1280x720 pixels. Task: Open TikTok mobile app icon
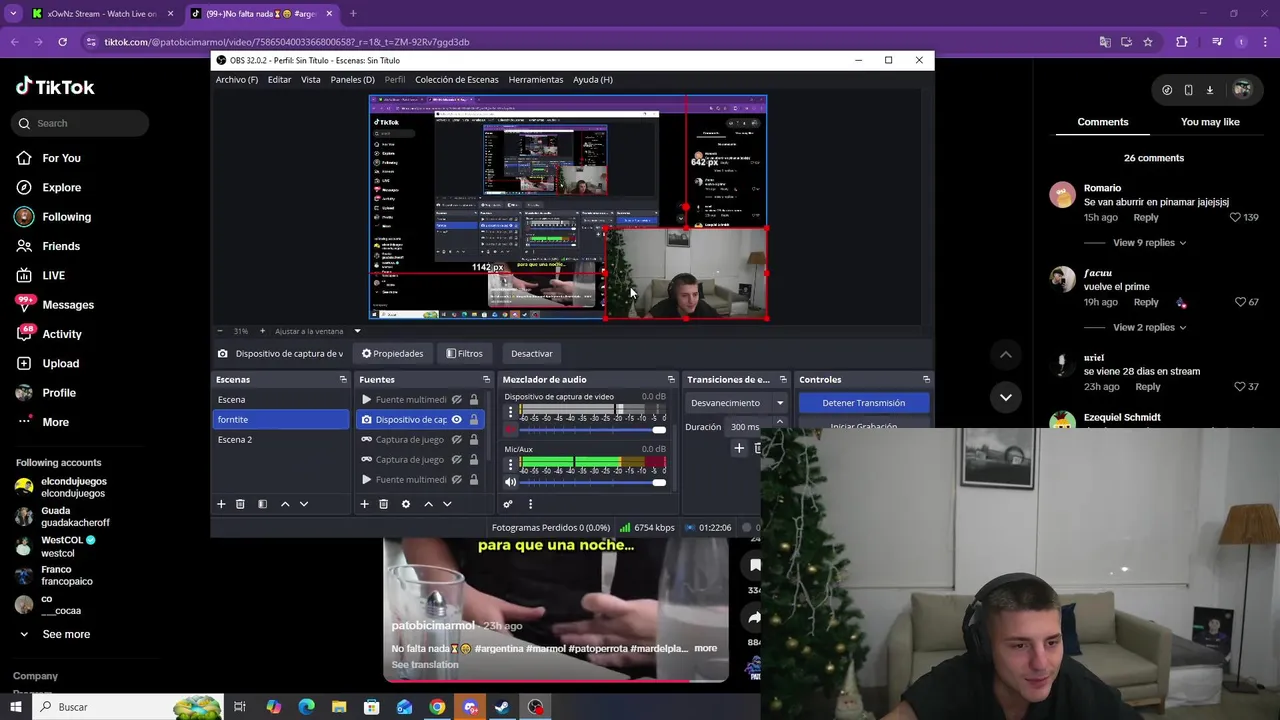1188,90
